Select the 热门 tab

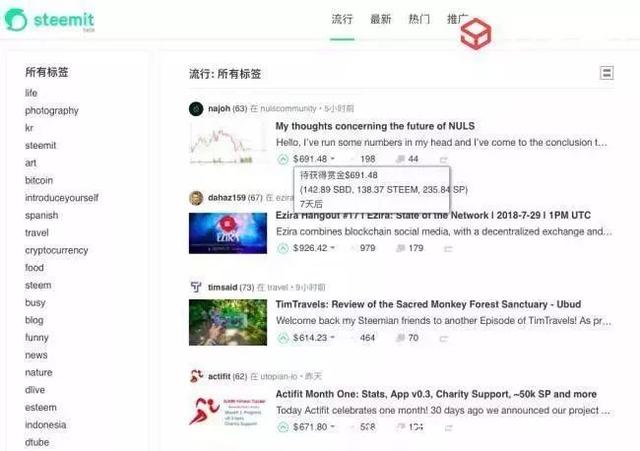point(419,19)
